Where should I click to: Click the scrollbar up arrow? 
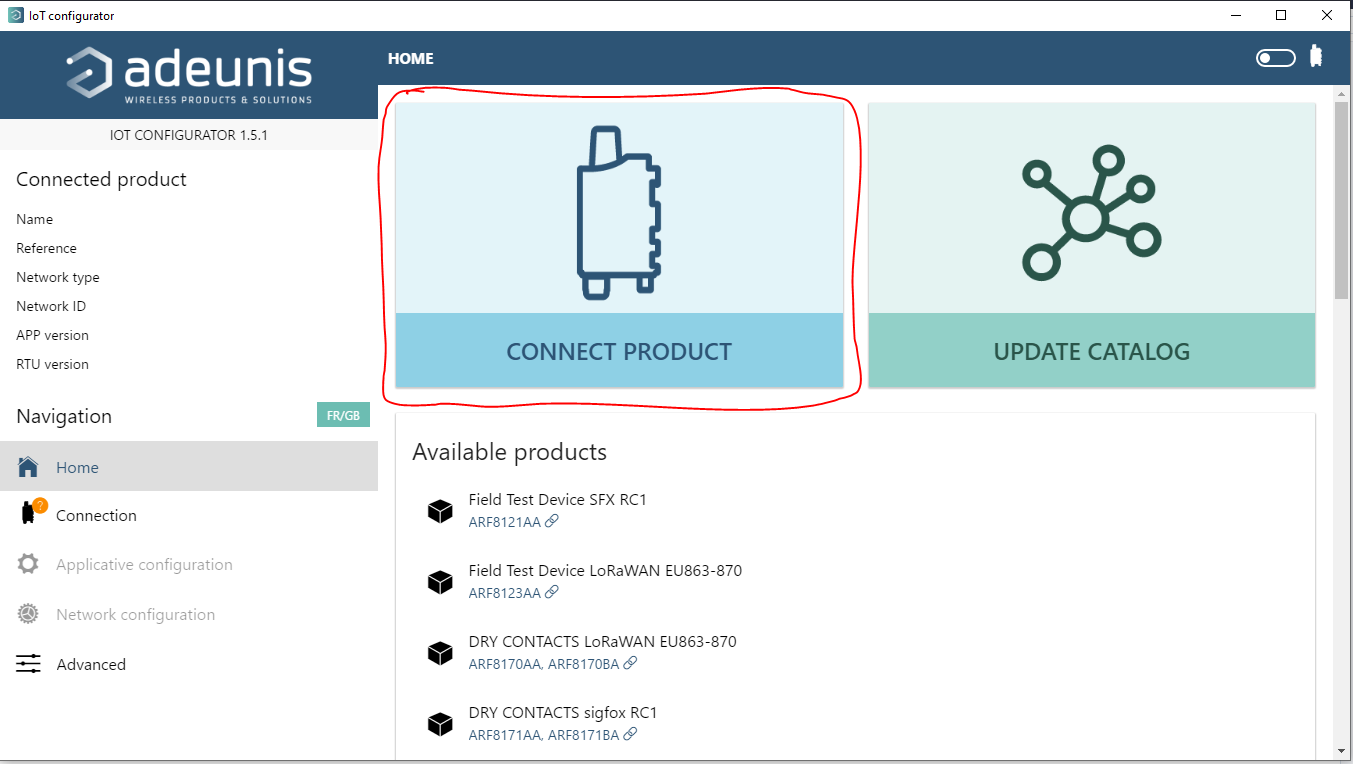[x=1341, y=94]
